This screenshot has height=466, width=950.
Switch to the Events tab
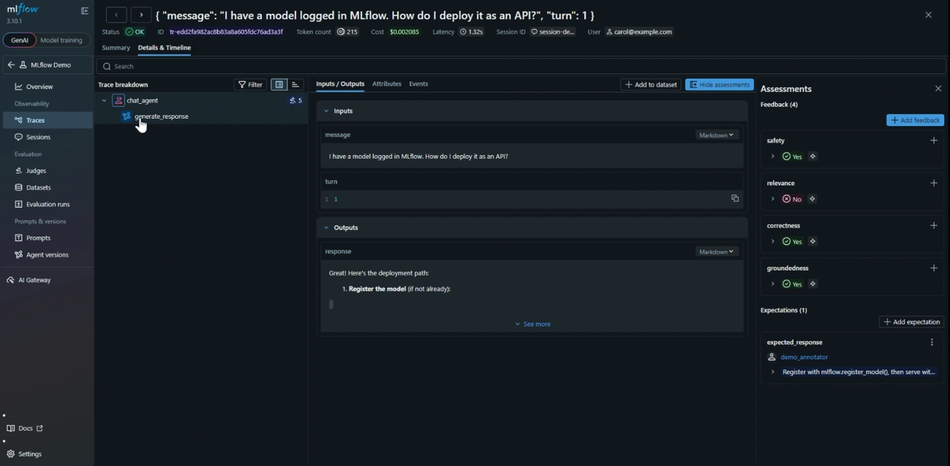tap(419, 84)
